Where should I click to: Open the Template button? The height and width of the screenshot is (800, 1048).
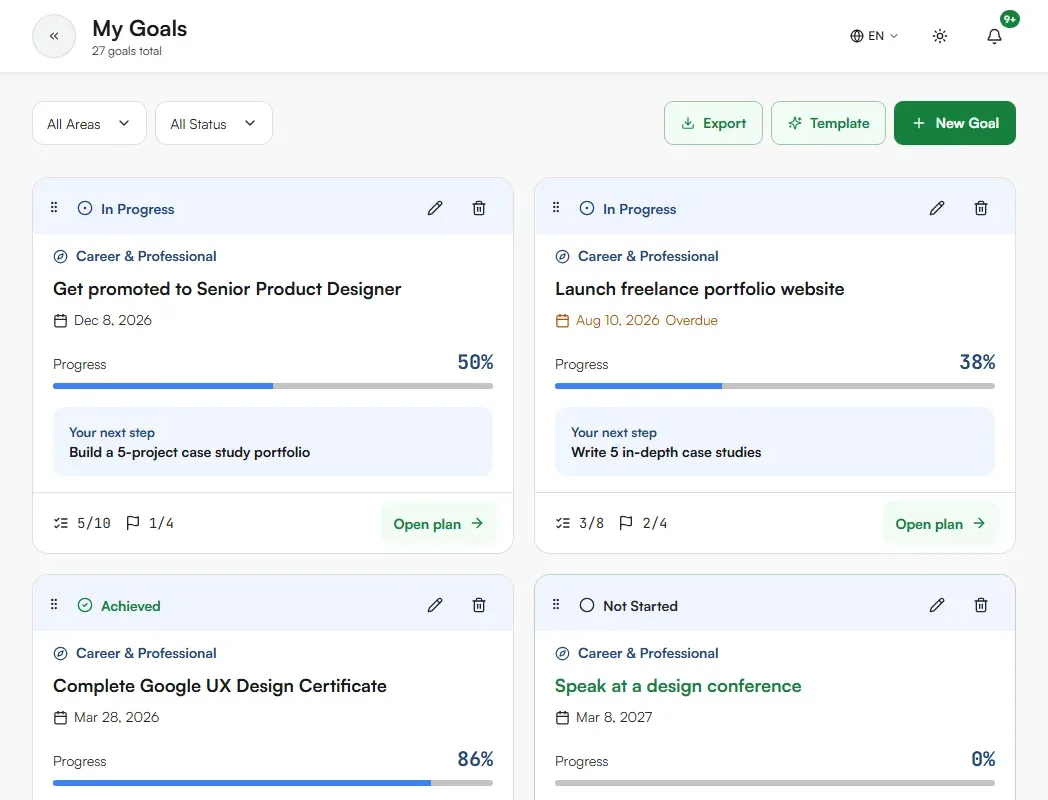827,123
